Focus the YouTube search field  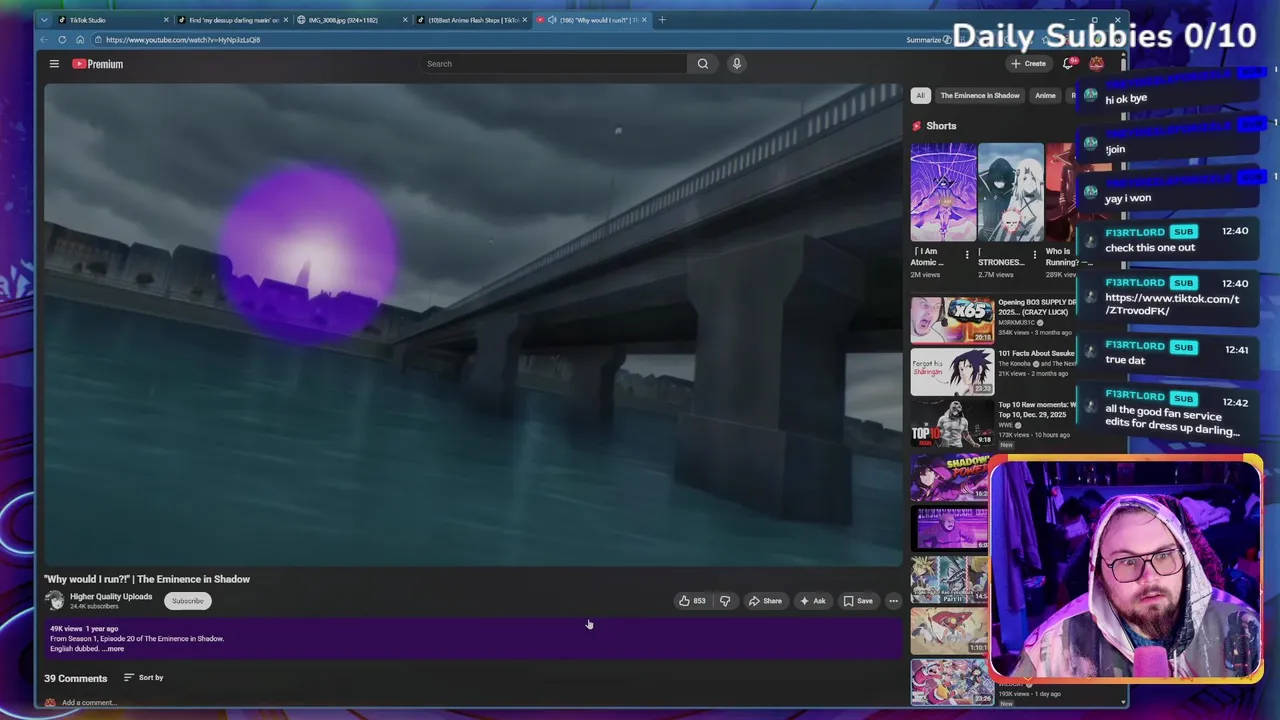[x=554, y=64]
